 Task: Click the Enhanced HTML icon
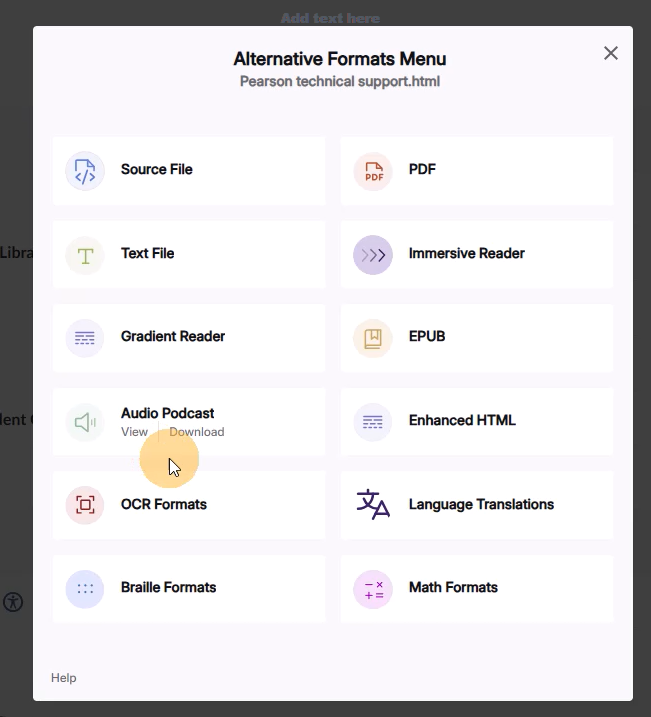373,422
